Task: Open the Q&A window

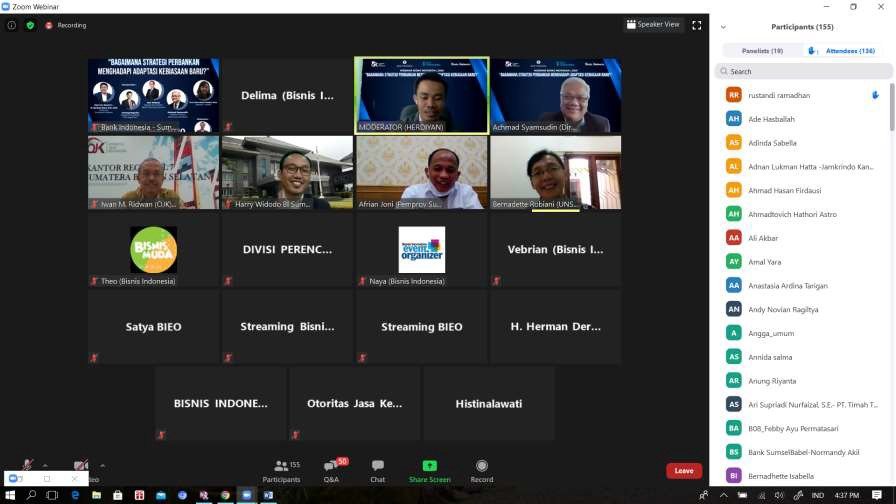Action: pyautogui.click(x=331, y=470)
